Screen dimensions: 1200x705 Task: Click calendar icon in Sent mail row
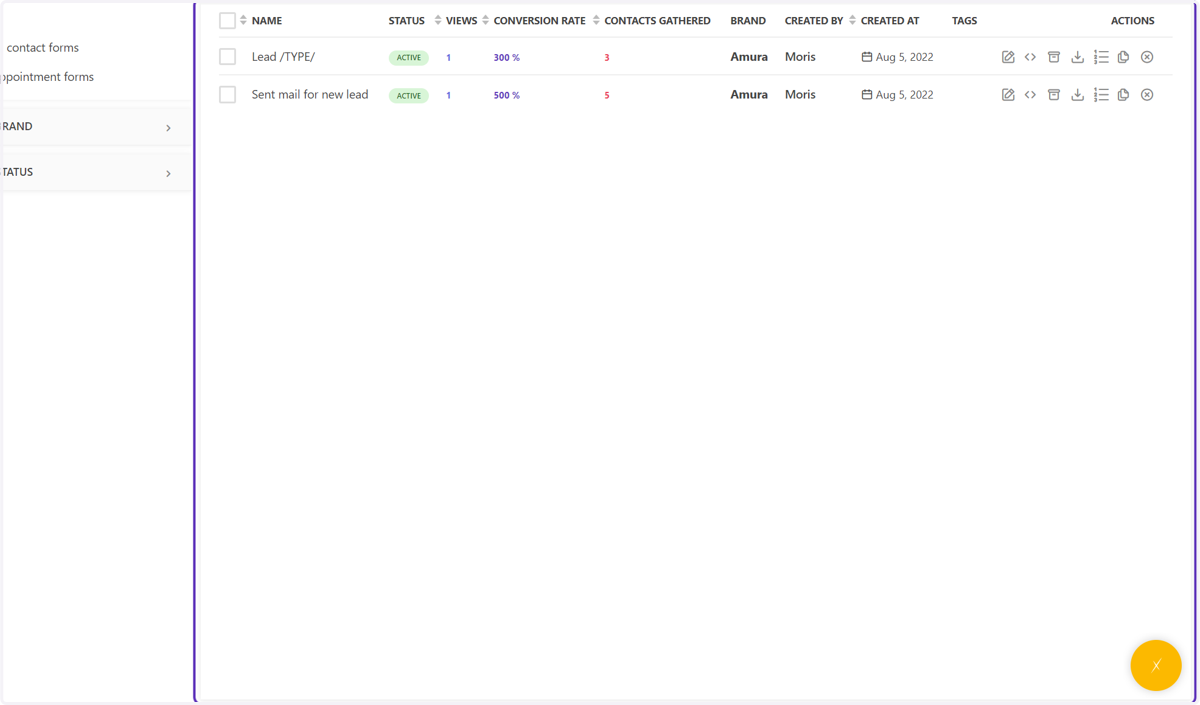point(867,95)
